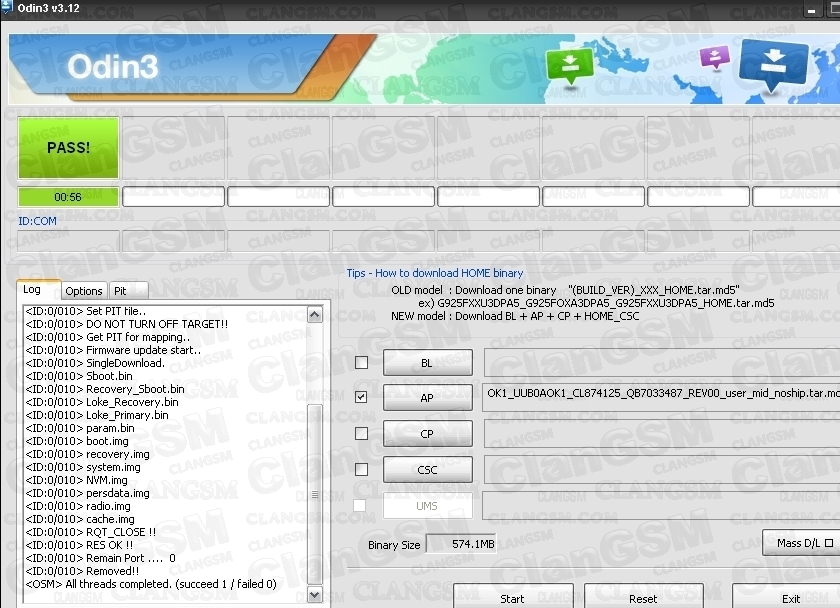Open the Pit tab
This screenshot has width=840, height=608.
(x=128, y=291)
